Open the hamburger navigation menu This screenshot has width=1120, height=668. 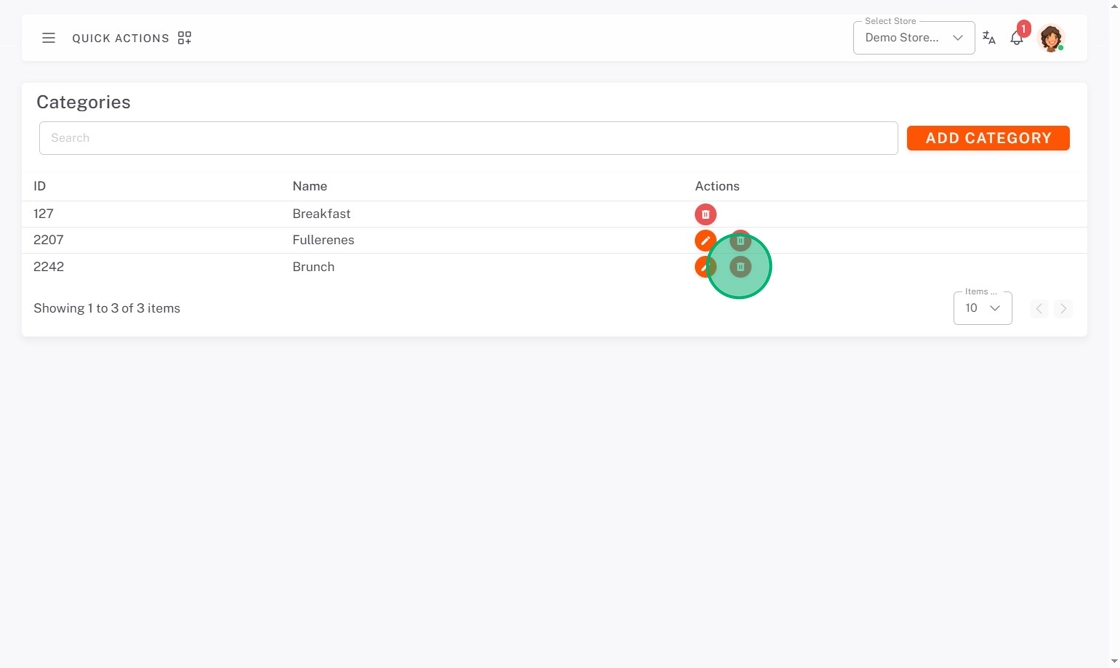tap(49, 38)
